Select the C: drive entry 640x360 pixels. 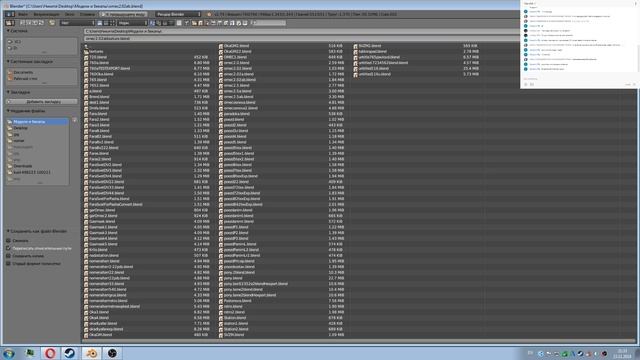(41, 42)
